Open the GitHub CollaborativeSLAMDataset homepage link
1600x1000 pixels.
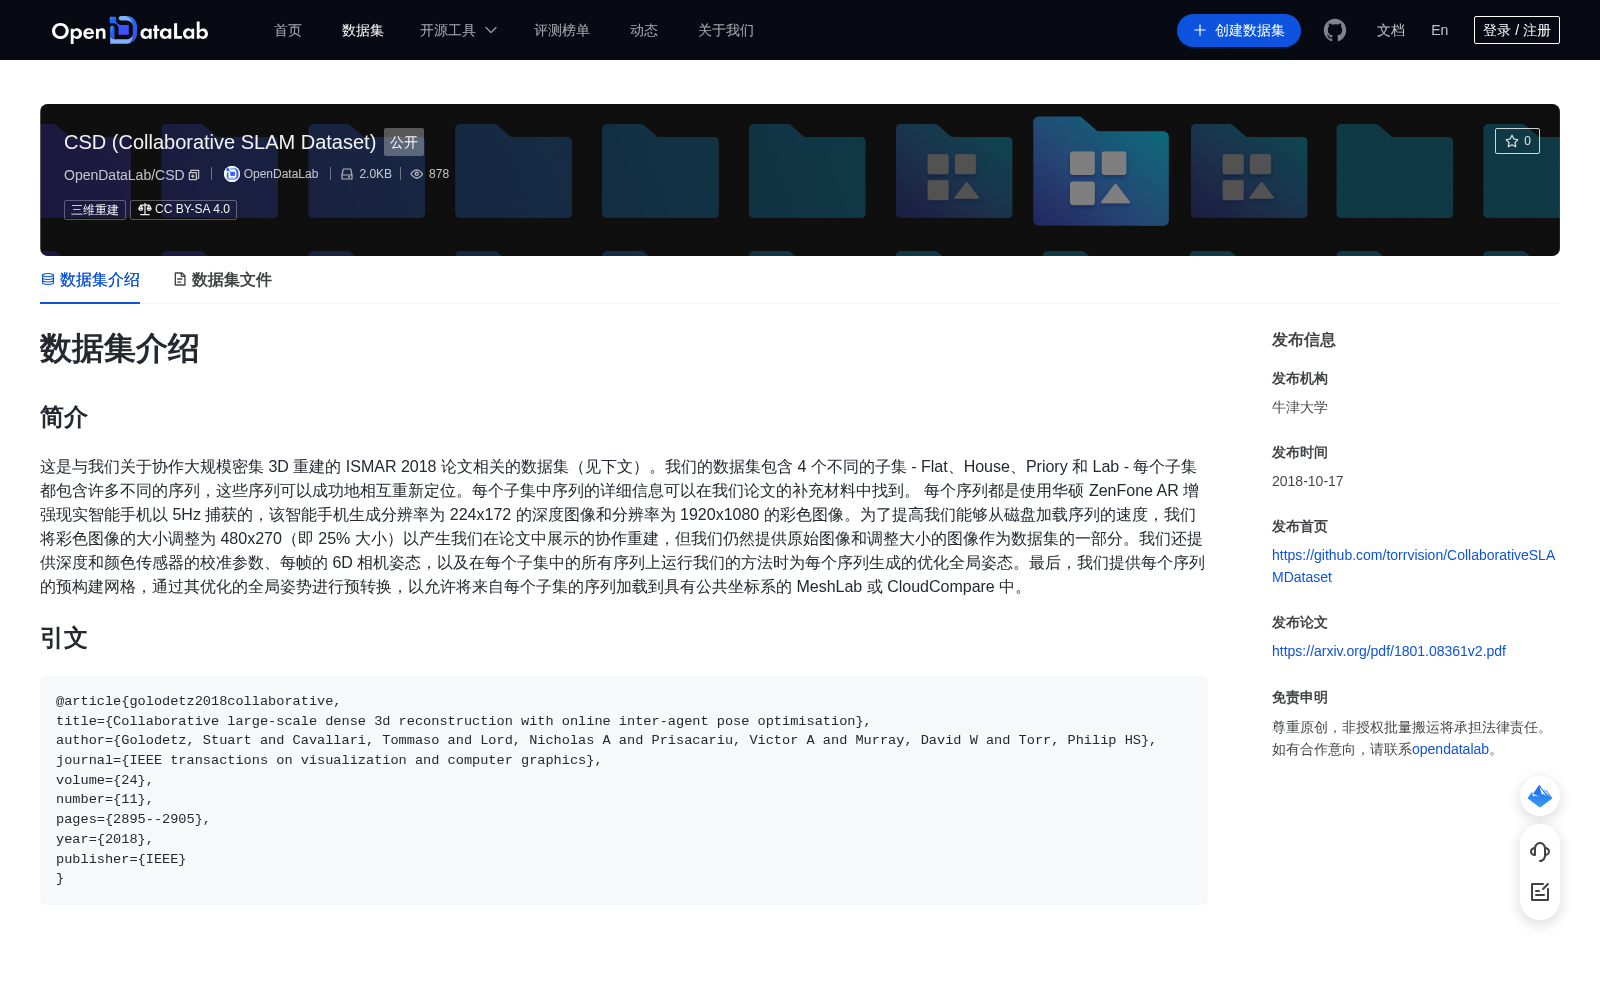1413,566
